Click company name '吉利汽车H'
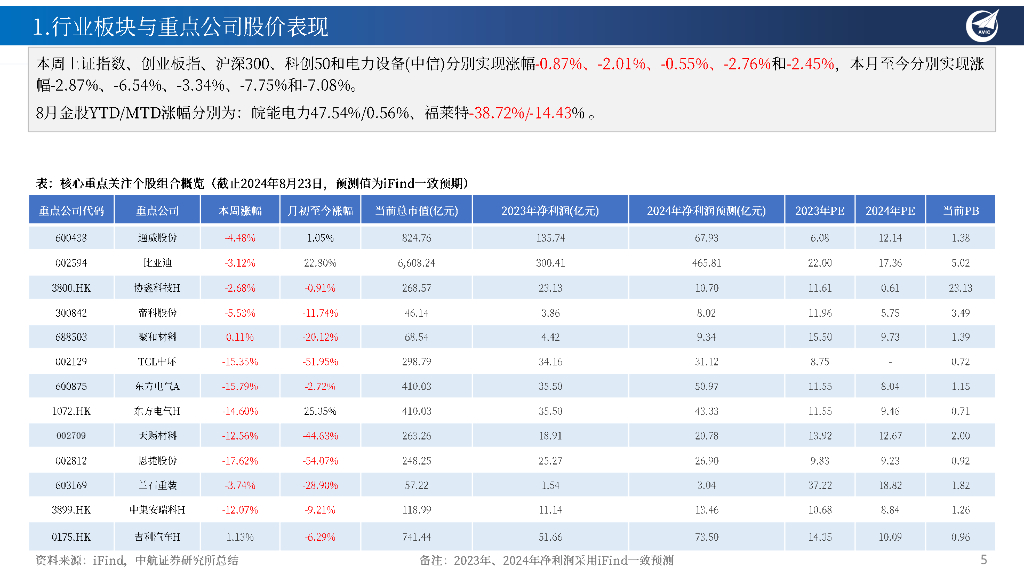This screenshot has width=1024, height=576. pos(157,537)
